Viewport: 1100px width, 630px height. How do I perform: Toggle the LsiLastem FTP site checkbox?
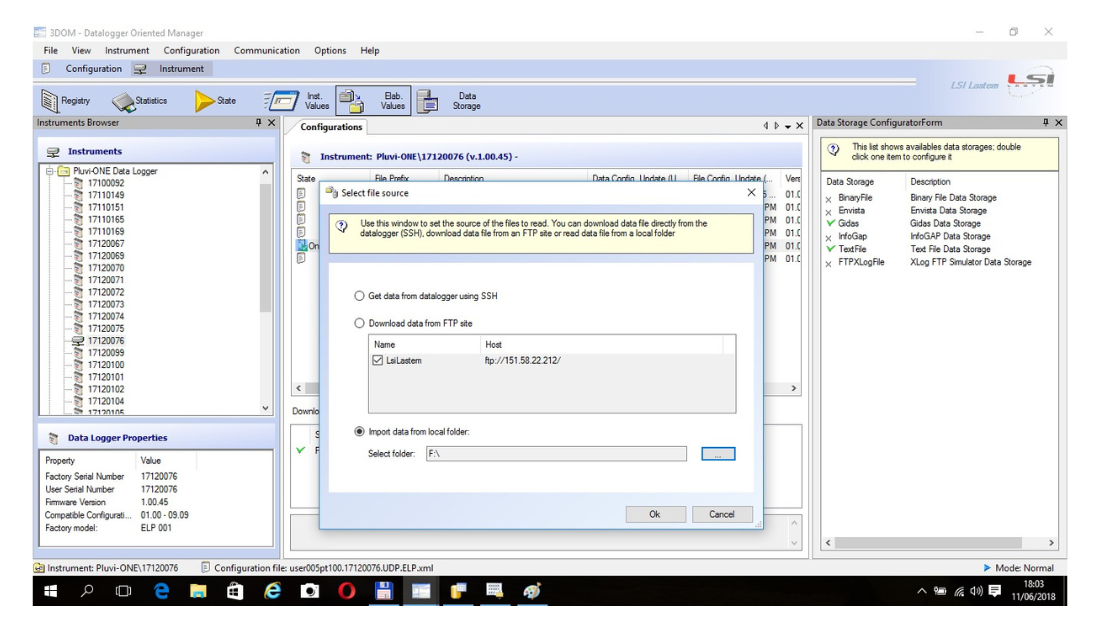tap(378, 360)
